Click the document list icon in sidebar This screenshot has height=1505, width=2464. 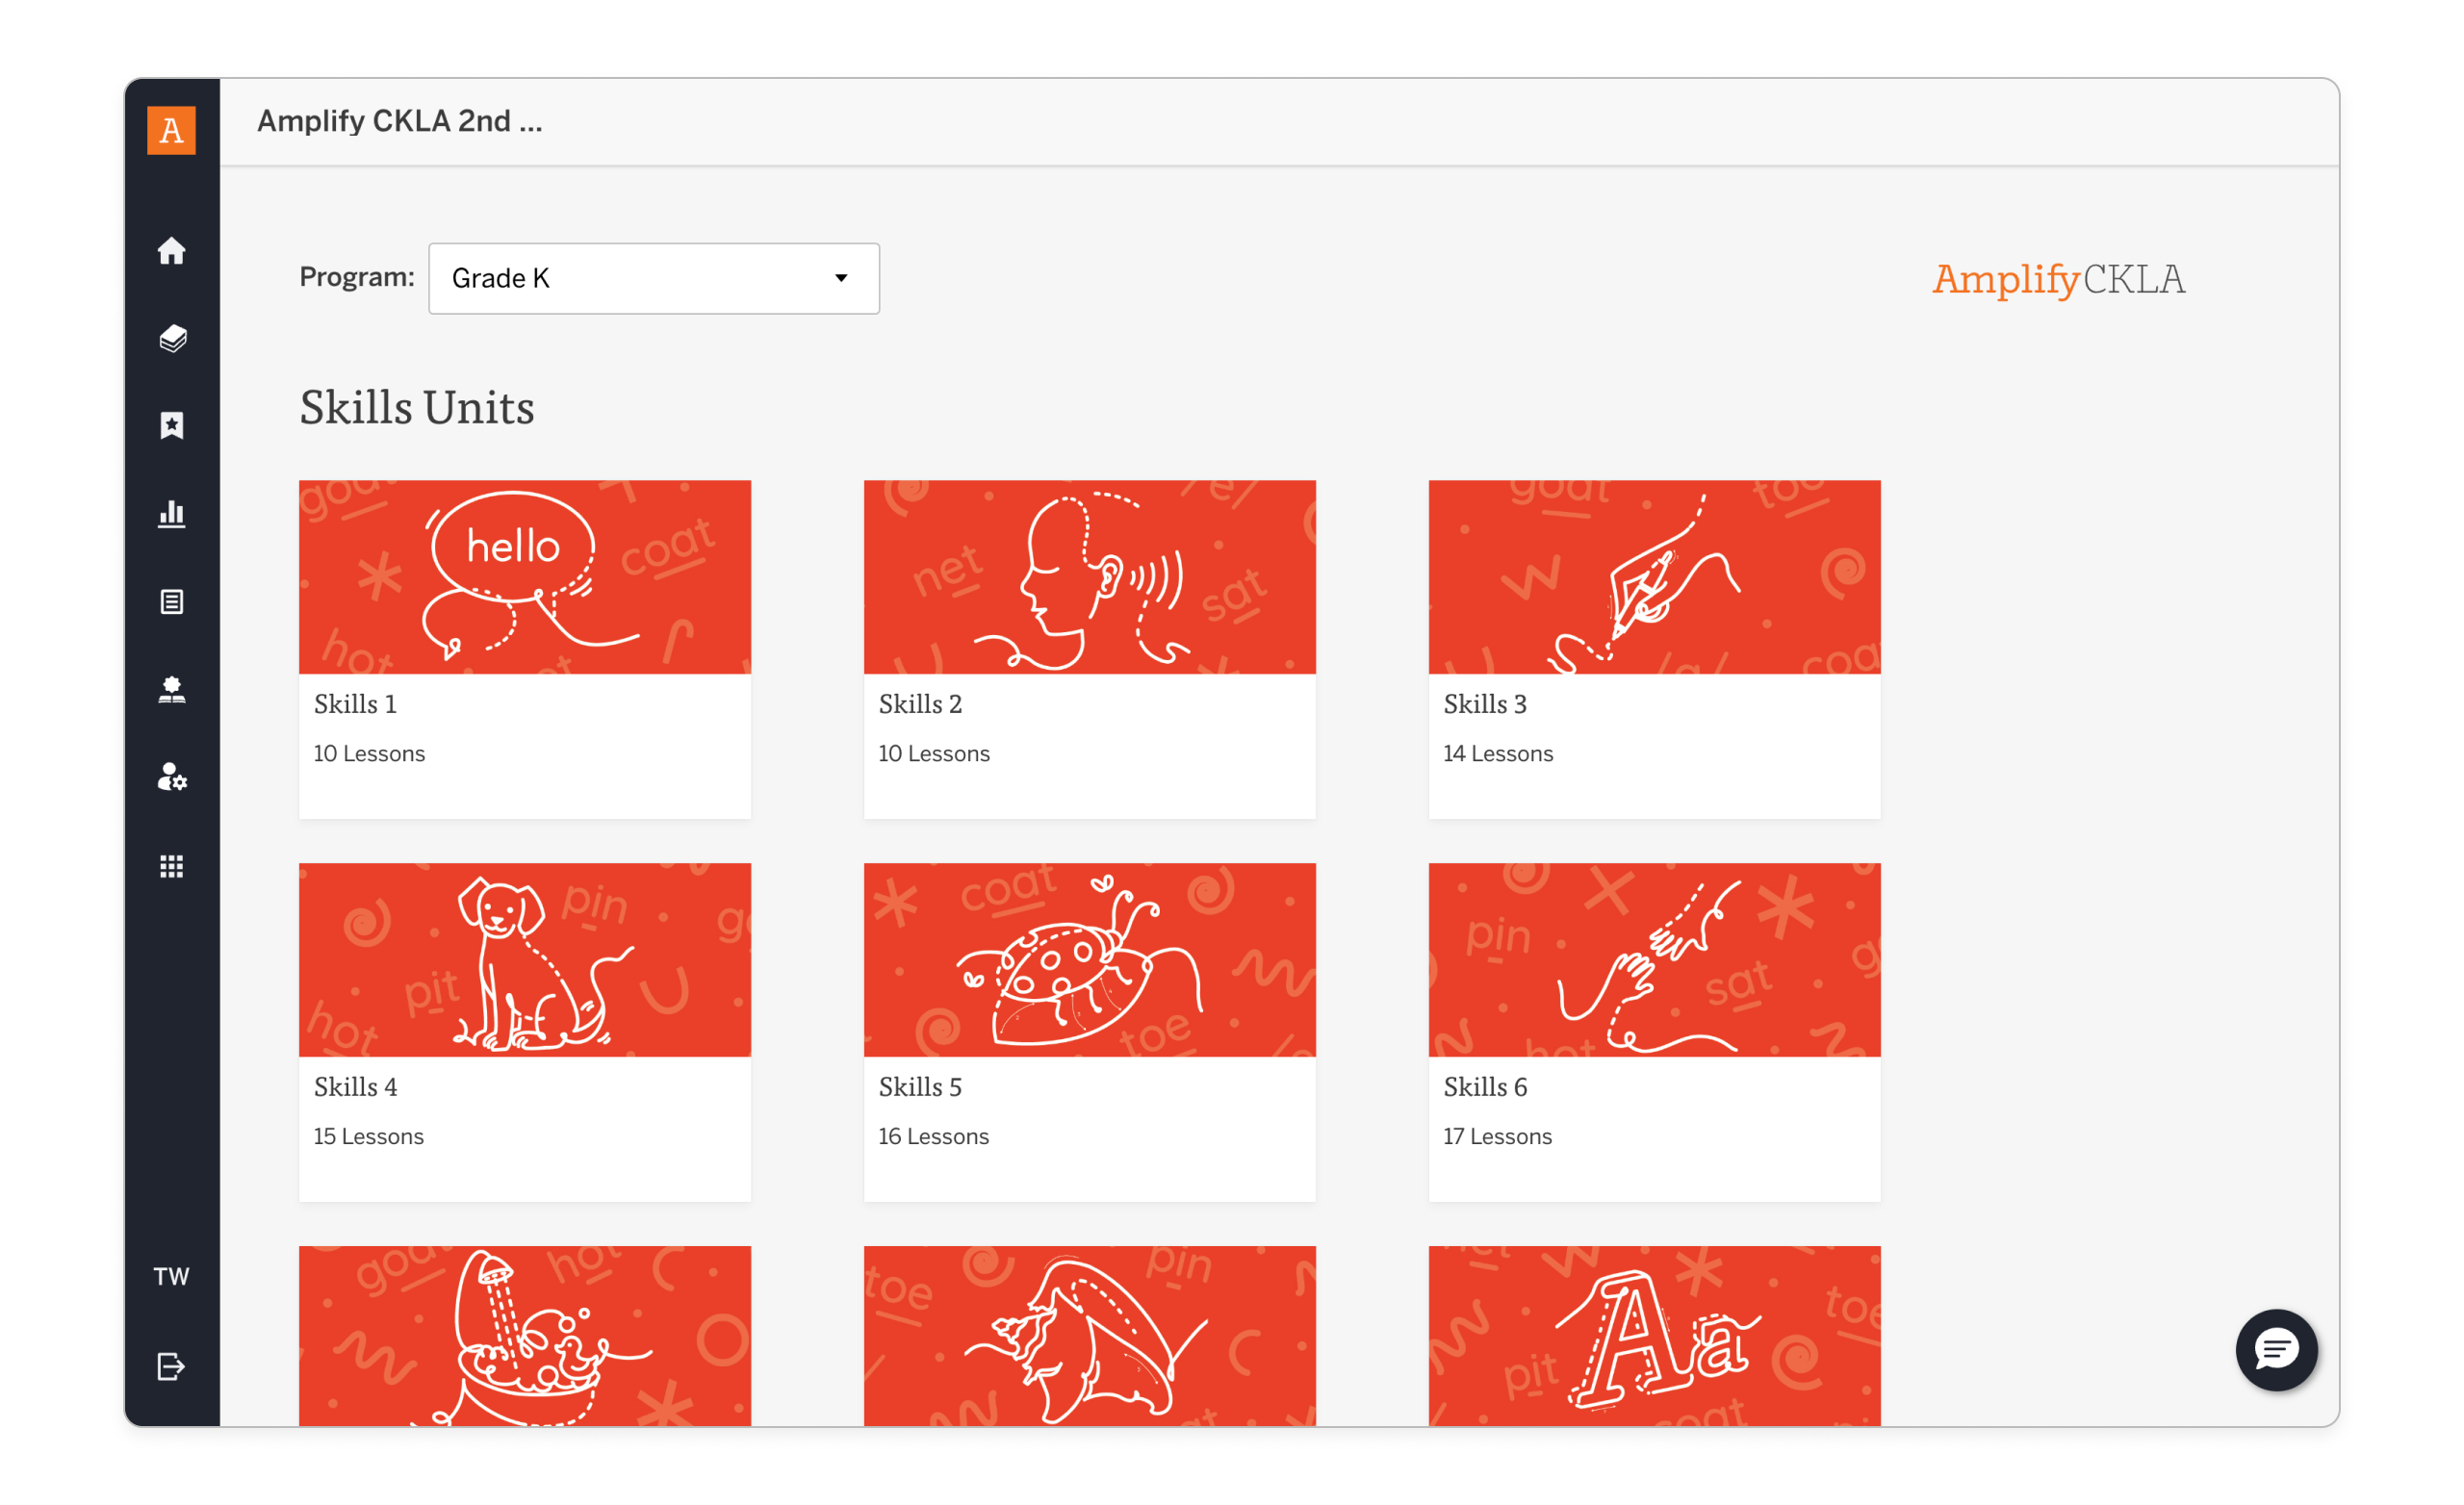171,602
